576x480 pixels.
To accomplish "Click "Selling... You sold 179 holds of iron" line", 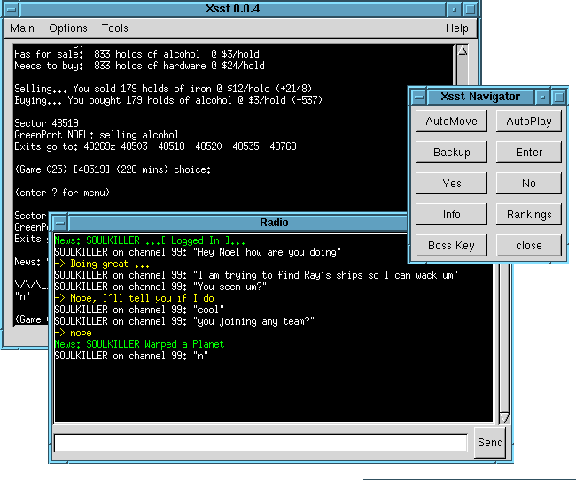I will [x=163, y=89].
